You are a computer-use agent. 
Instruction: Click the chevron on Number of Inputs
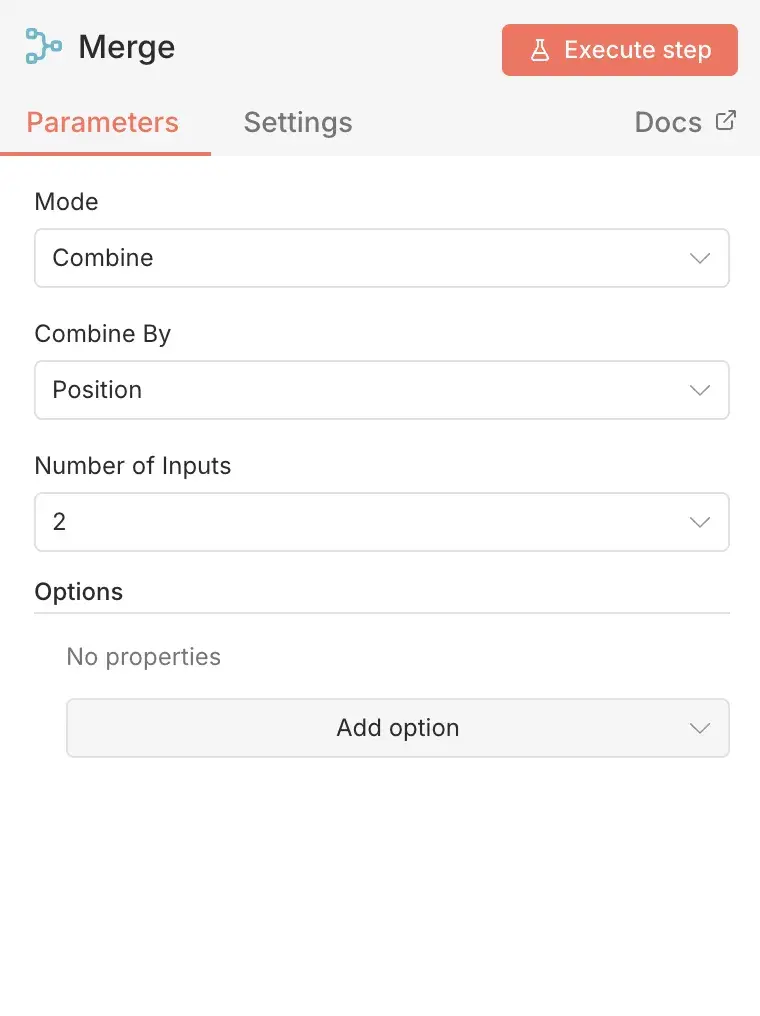699,522
